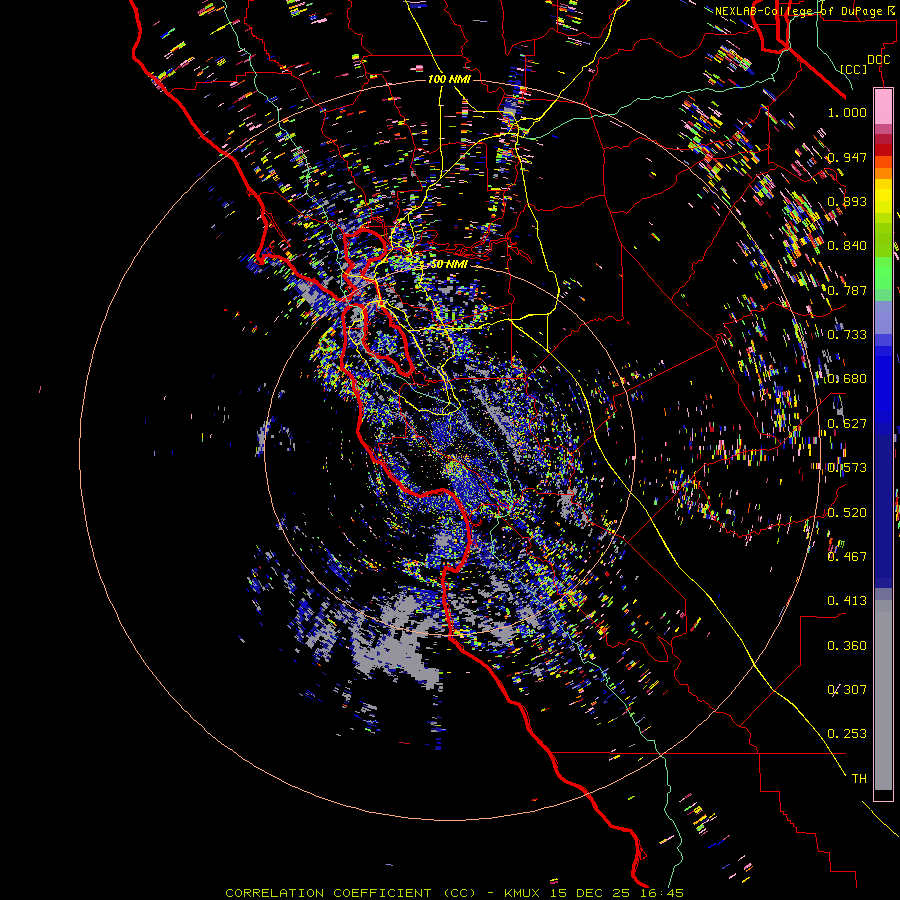Click the 0.573 legend value

[847, 468]
